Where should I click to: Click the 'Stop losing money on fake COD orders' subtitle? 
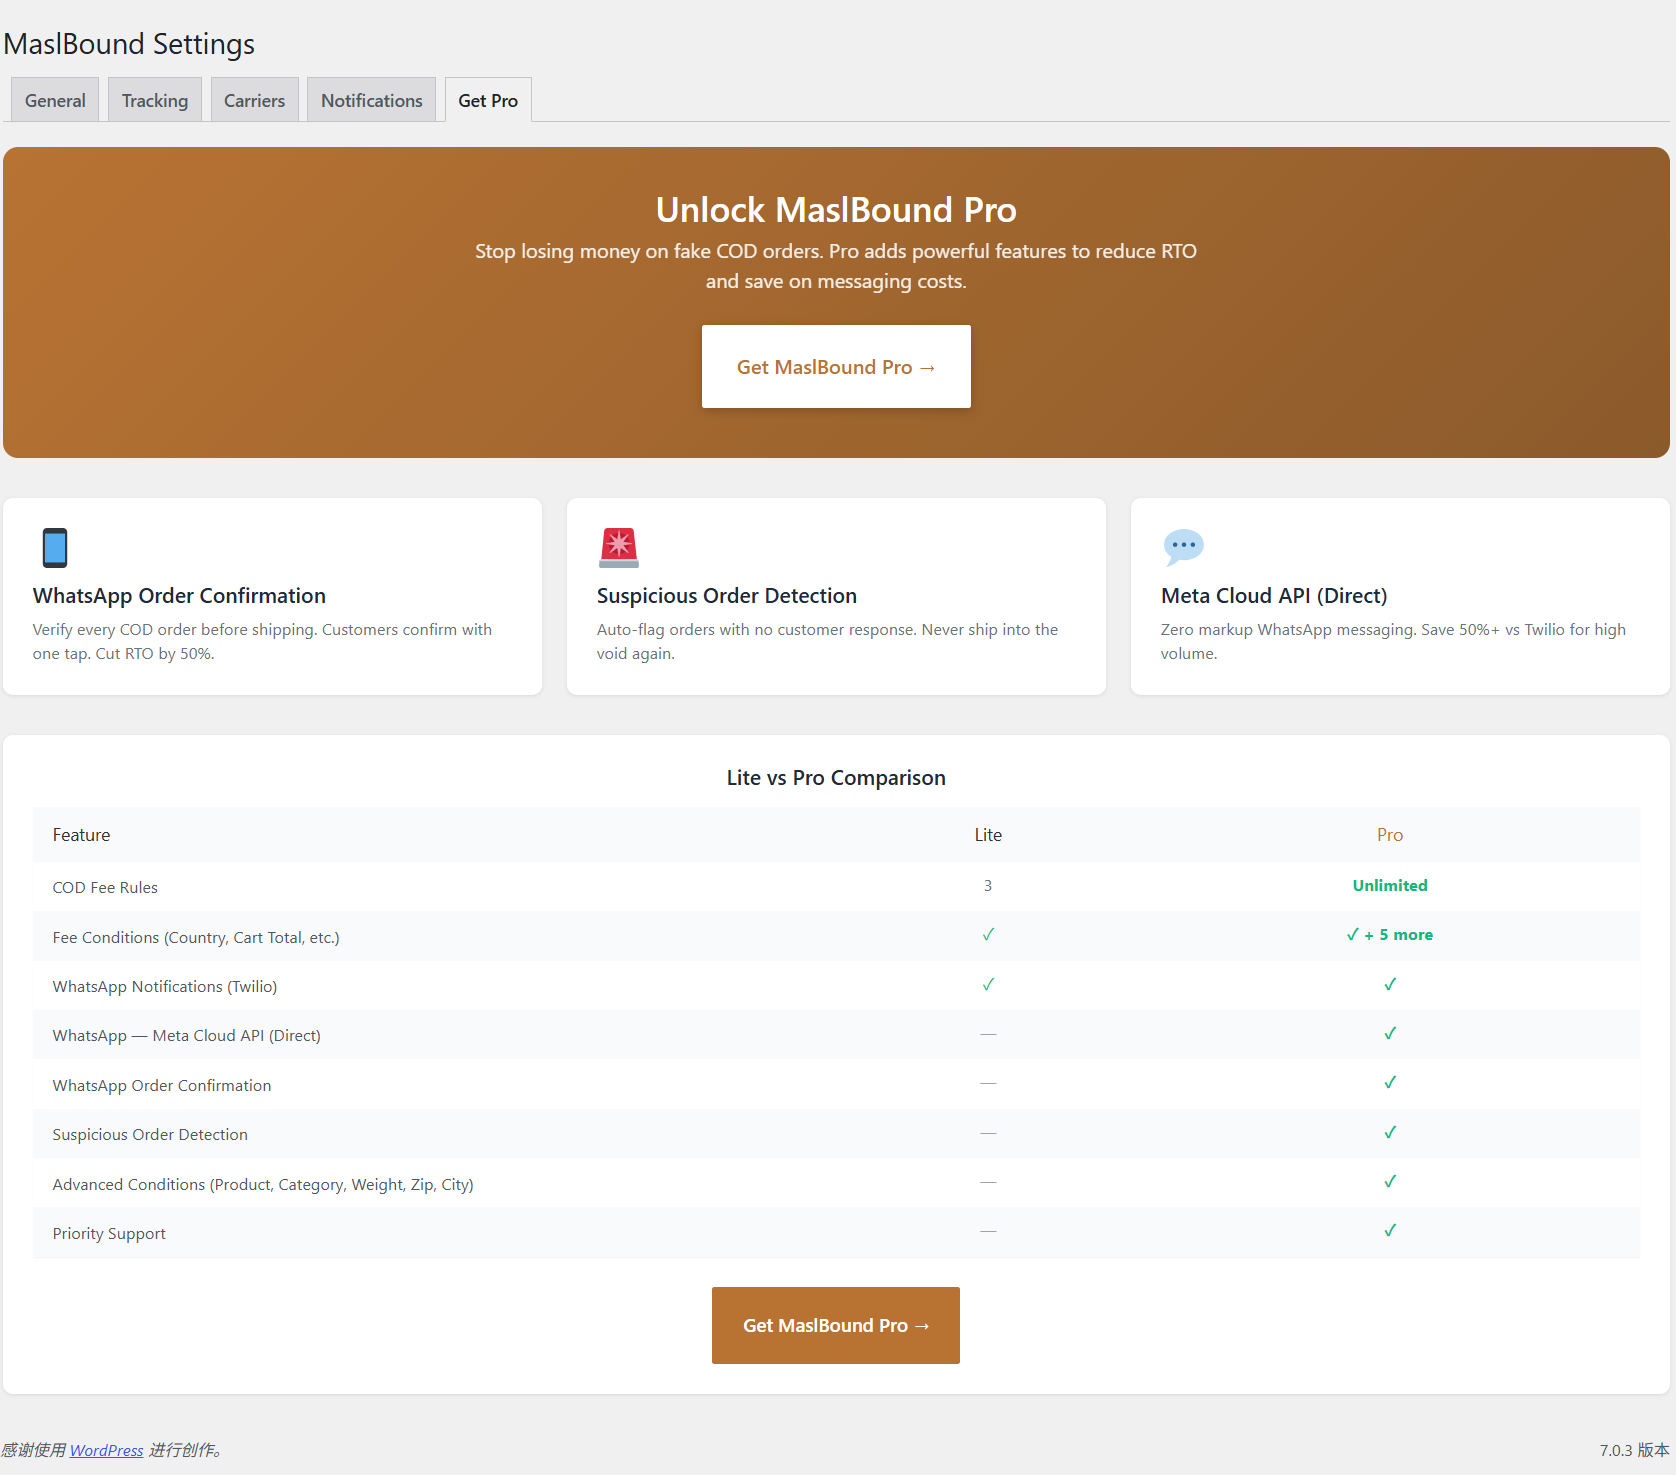pyautogui.click(x=836, y=266)
